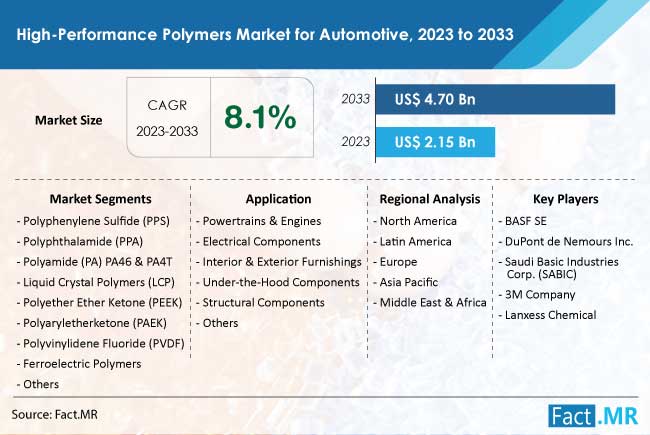Click the 2033 year label
The width and height of the screenshot is (650, 435).
[x=356, y=99]
